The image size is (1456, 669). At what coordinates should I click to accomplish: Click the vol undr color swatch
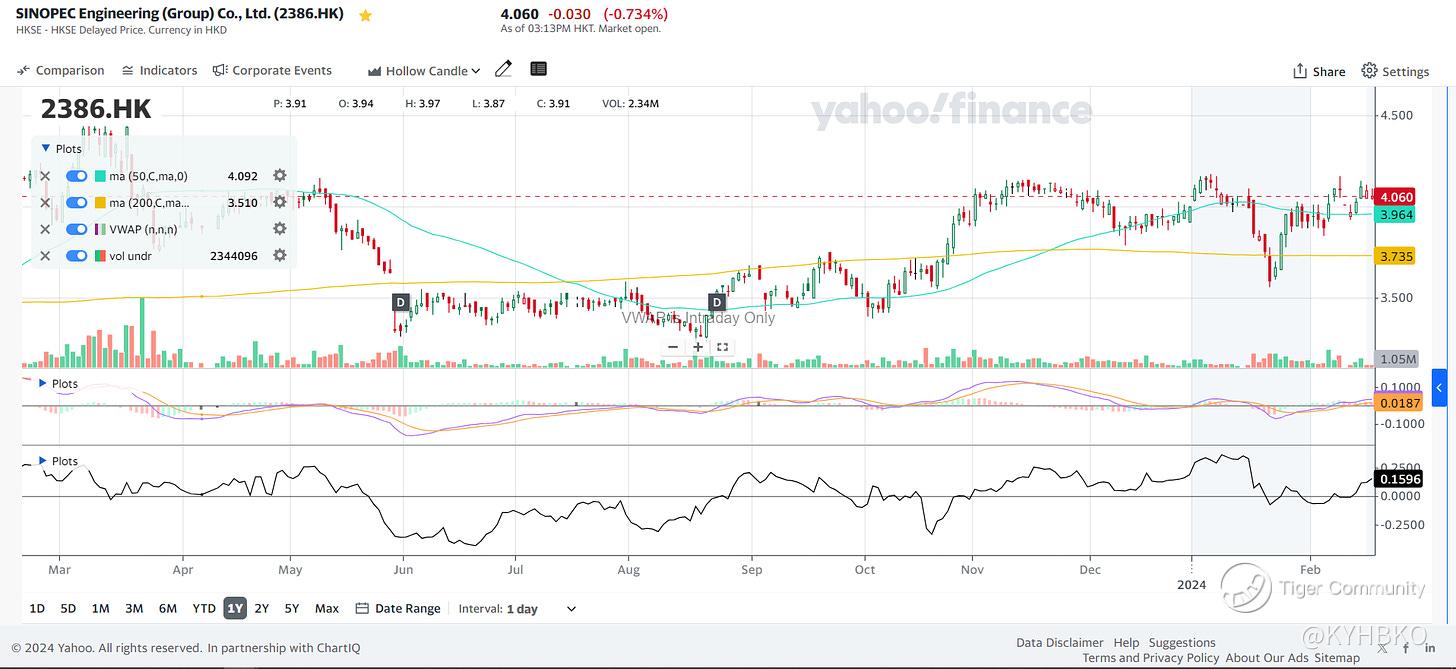coord(100,256)
